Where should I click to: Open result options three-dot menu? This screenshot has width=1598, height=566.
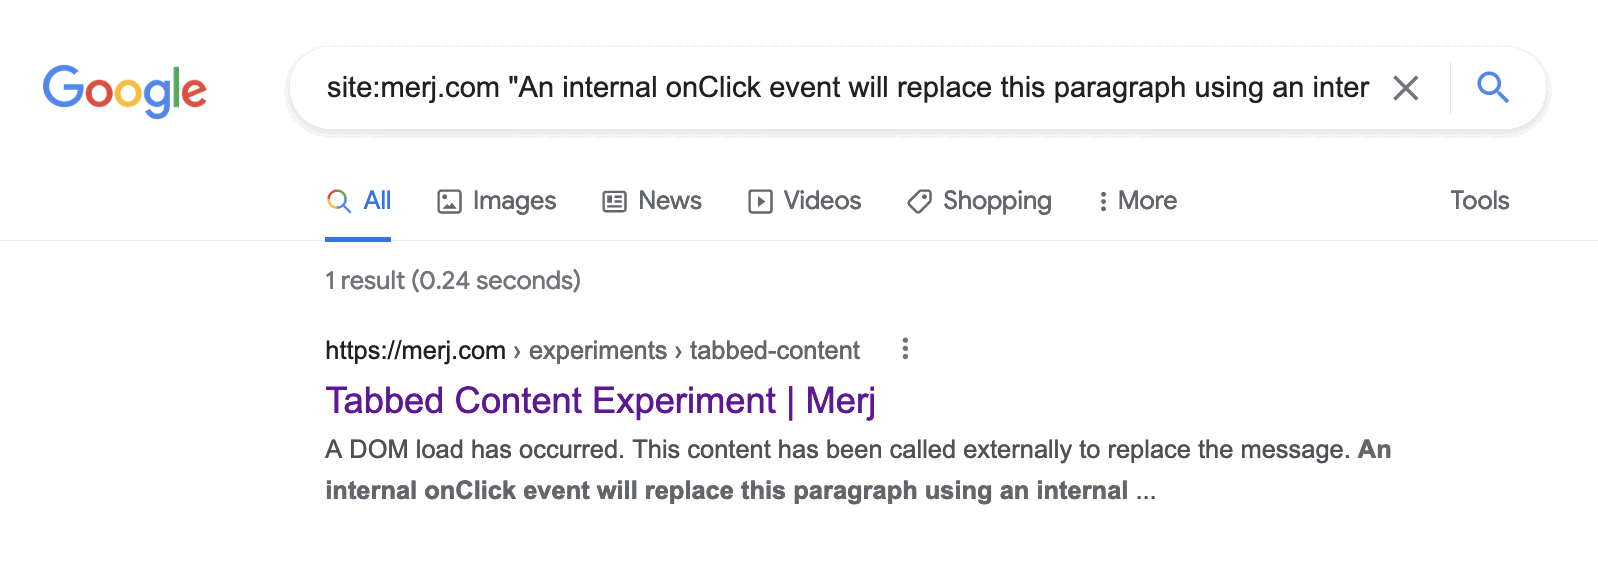905,349
